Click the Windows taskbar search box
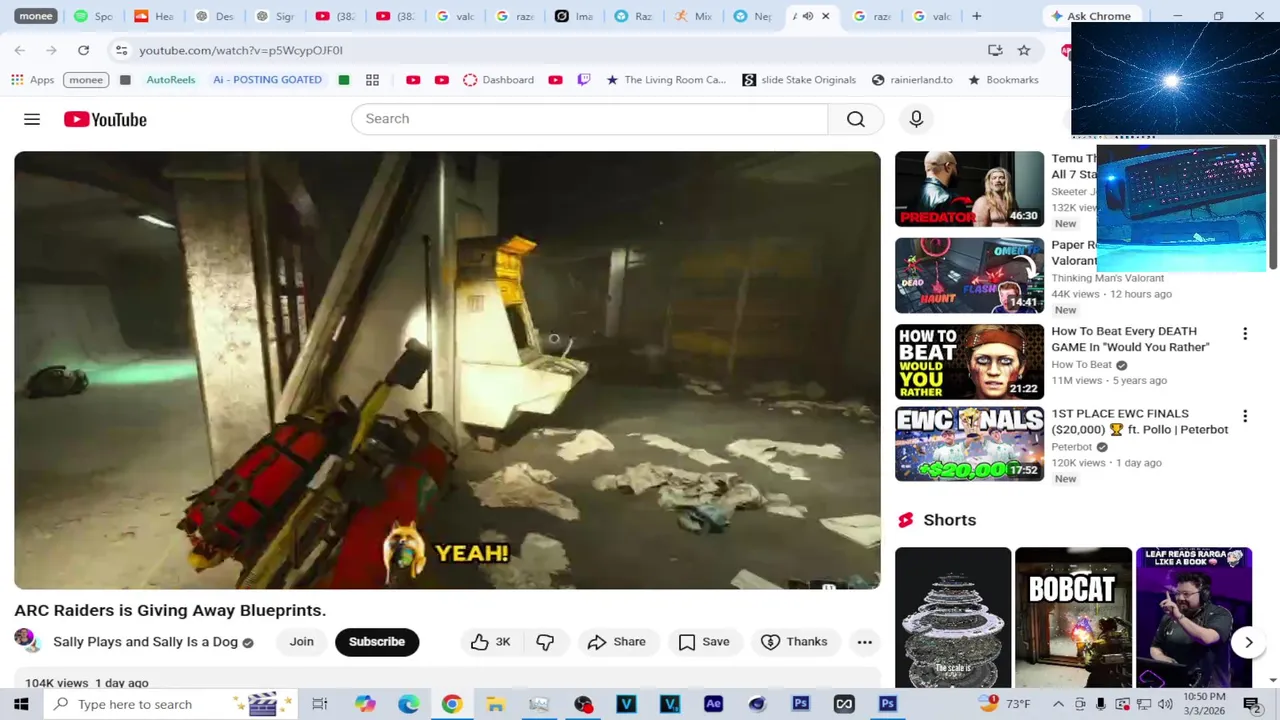The image size is (1280, 720). 172,704
